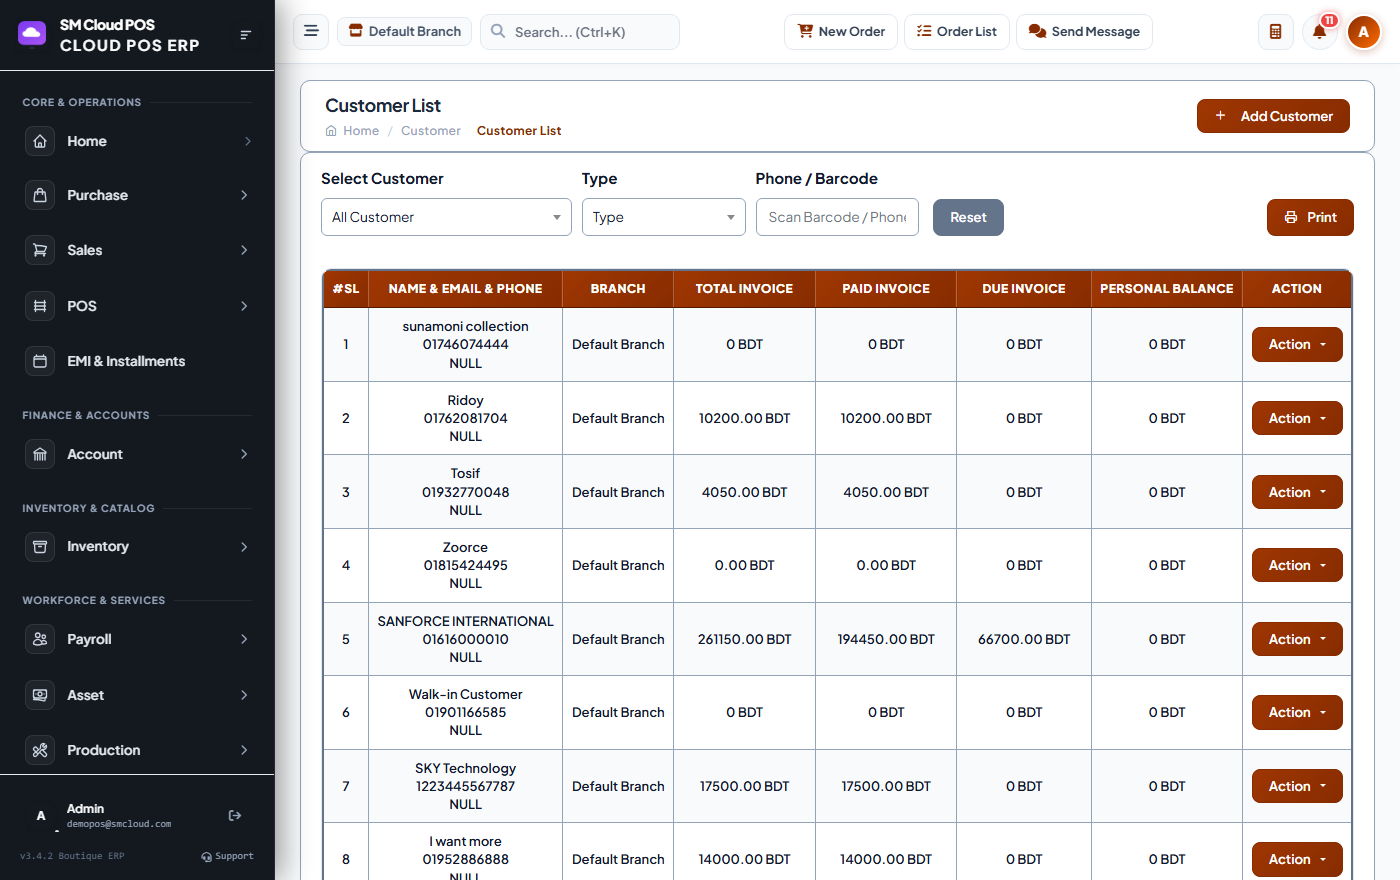Open the Production sidebar menu

[x=137, y=750]
